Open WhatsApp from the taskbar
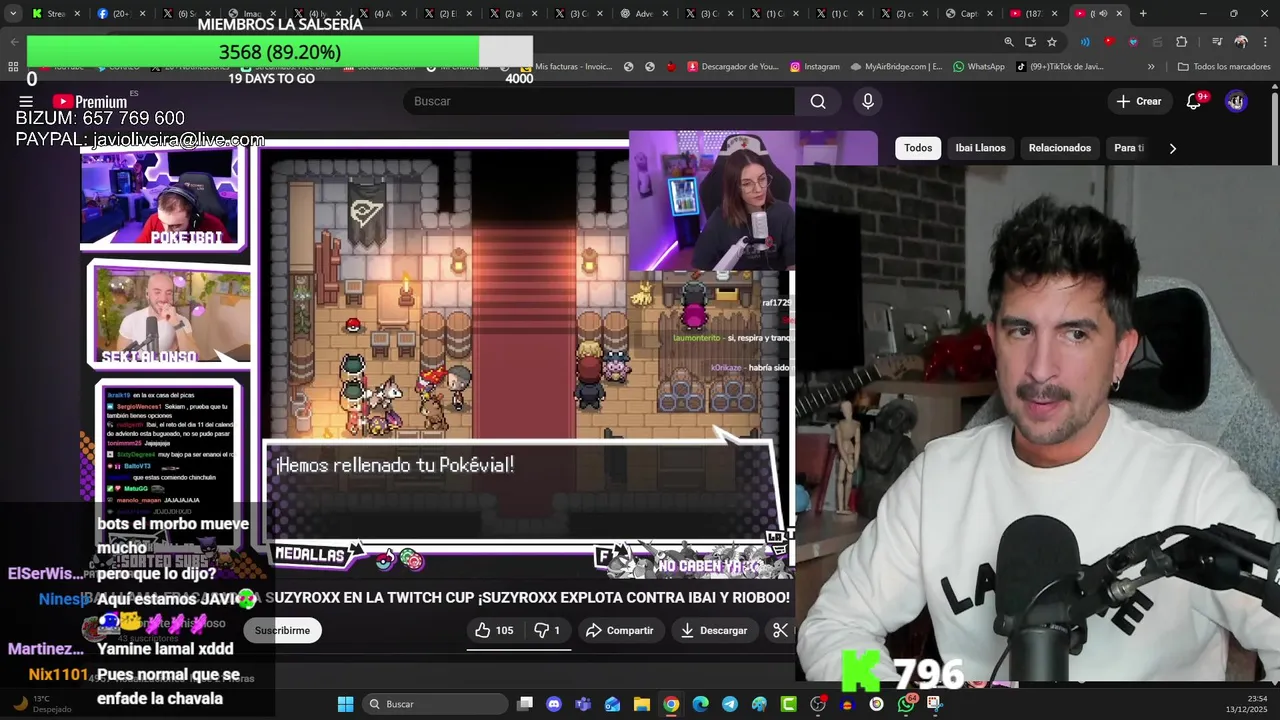 pos(906,704)
